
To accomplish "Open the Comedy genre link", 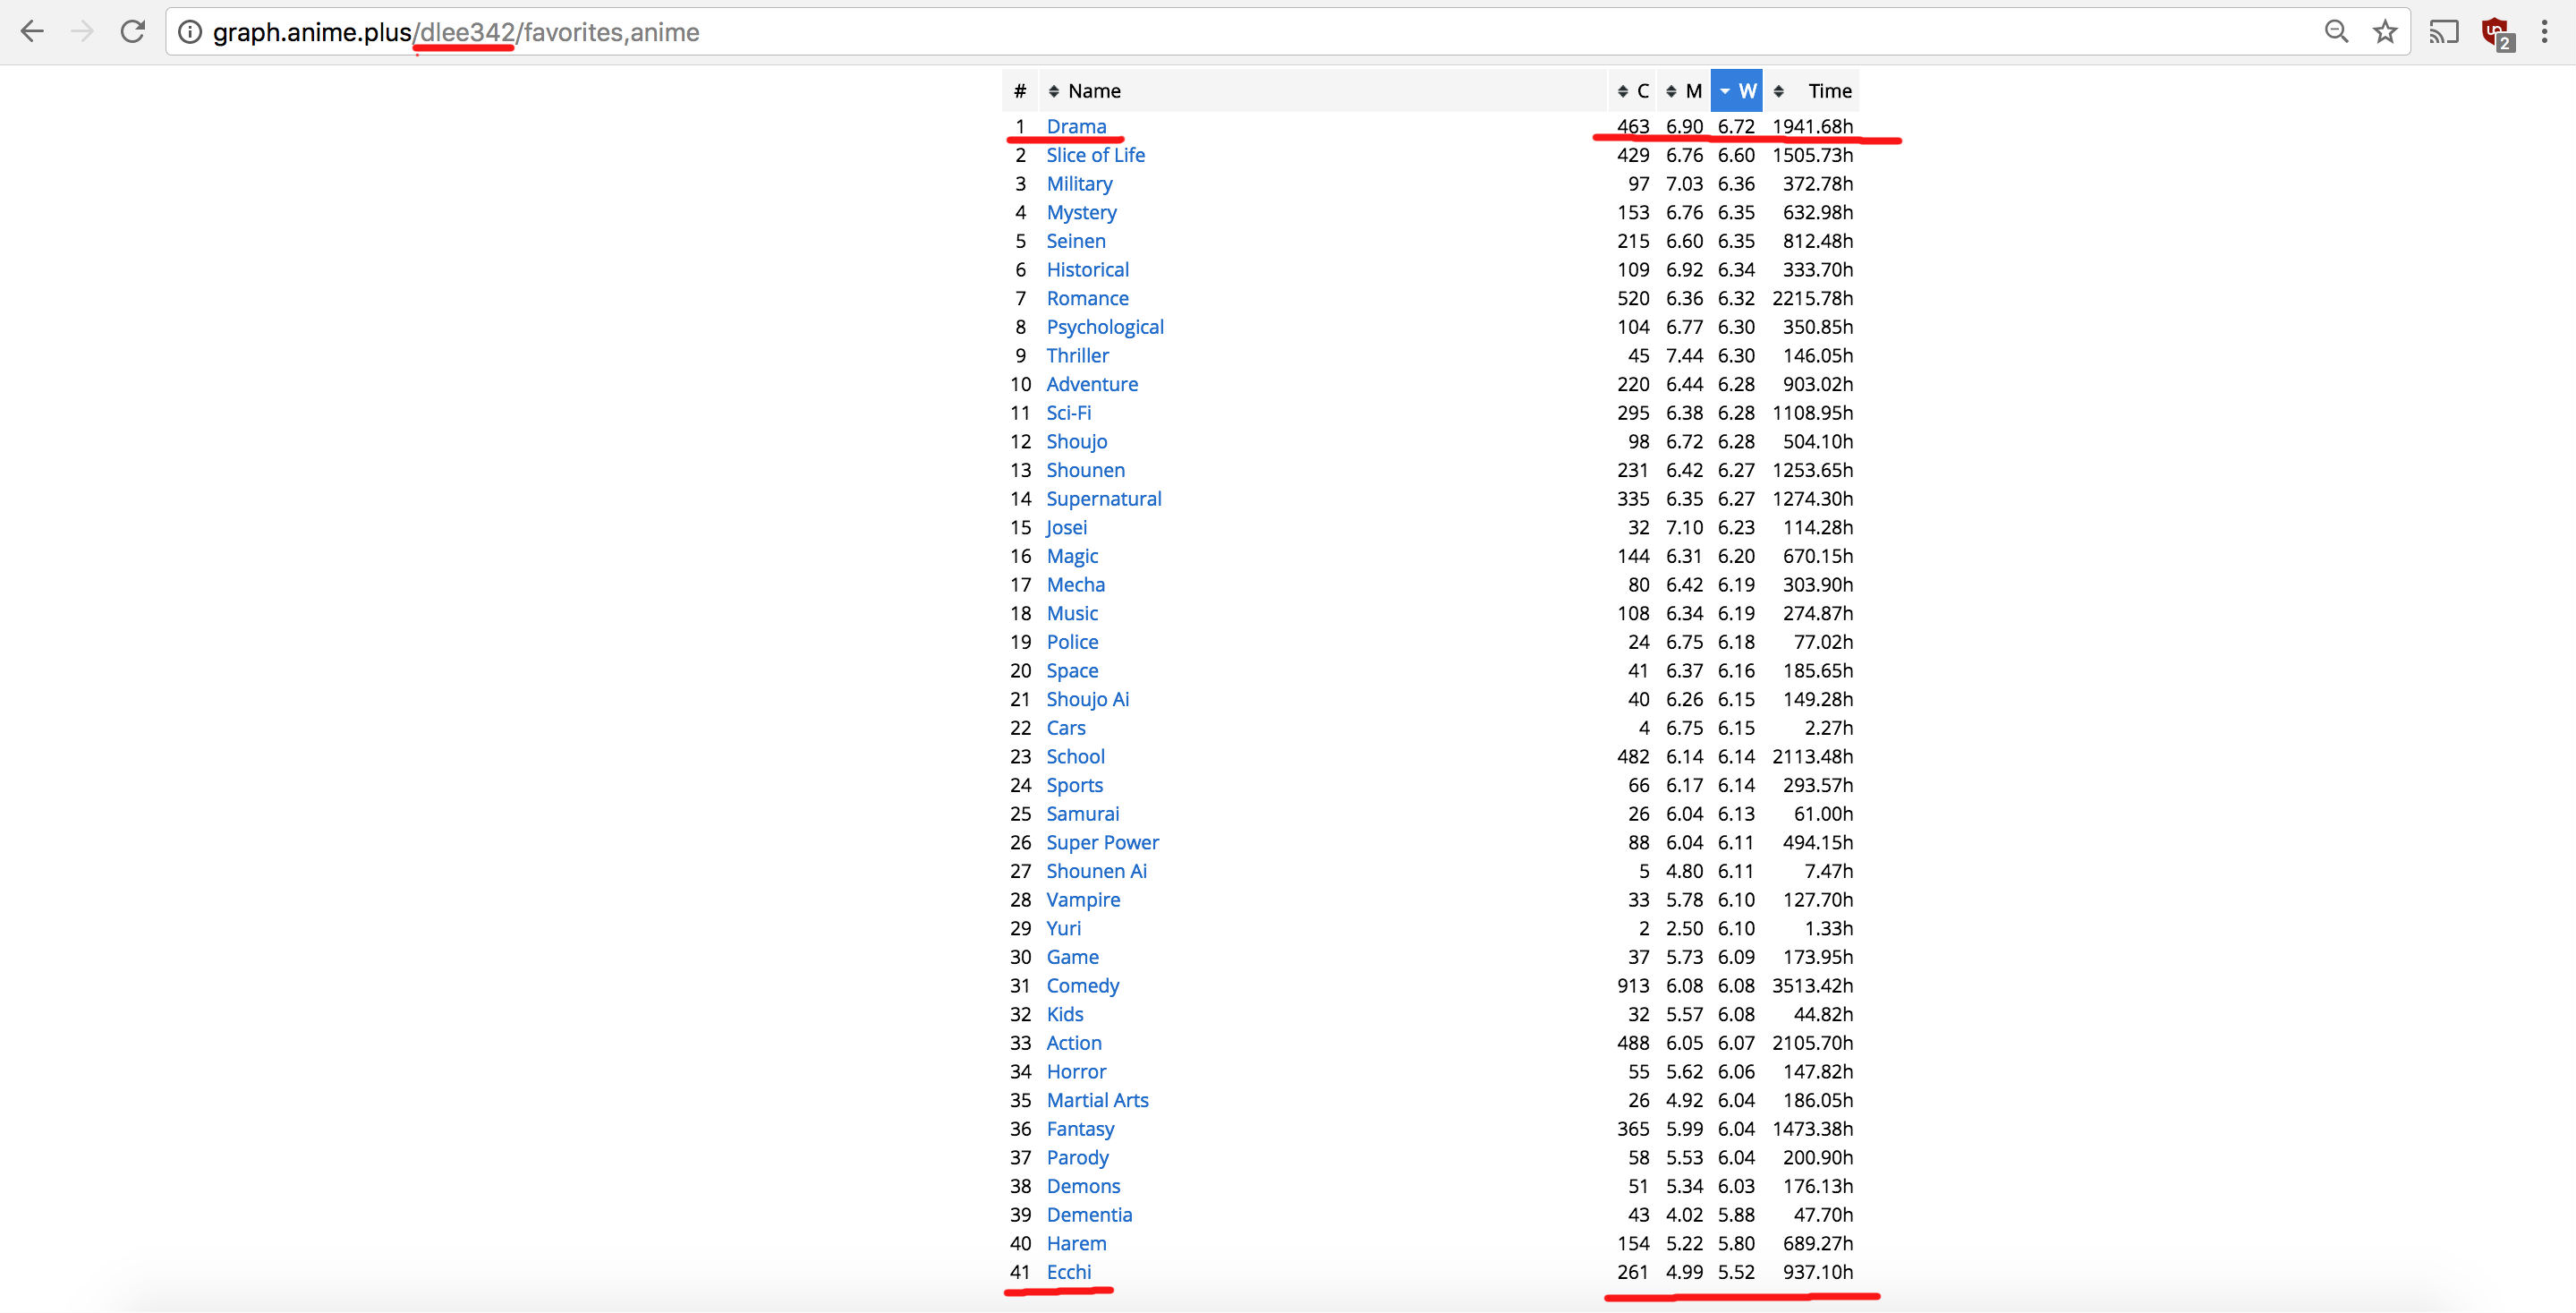I will (1082, 986).
